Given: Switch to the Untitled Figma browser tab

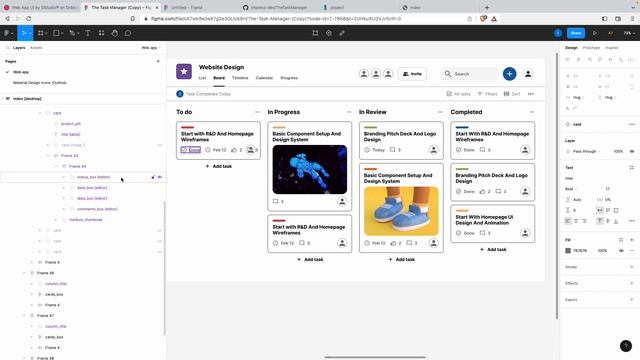Looking at the screenshot, I should coord(187,7).
